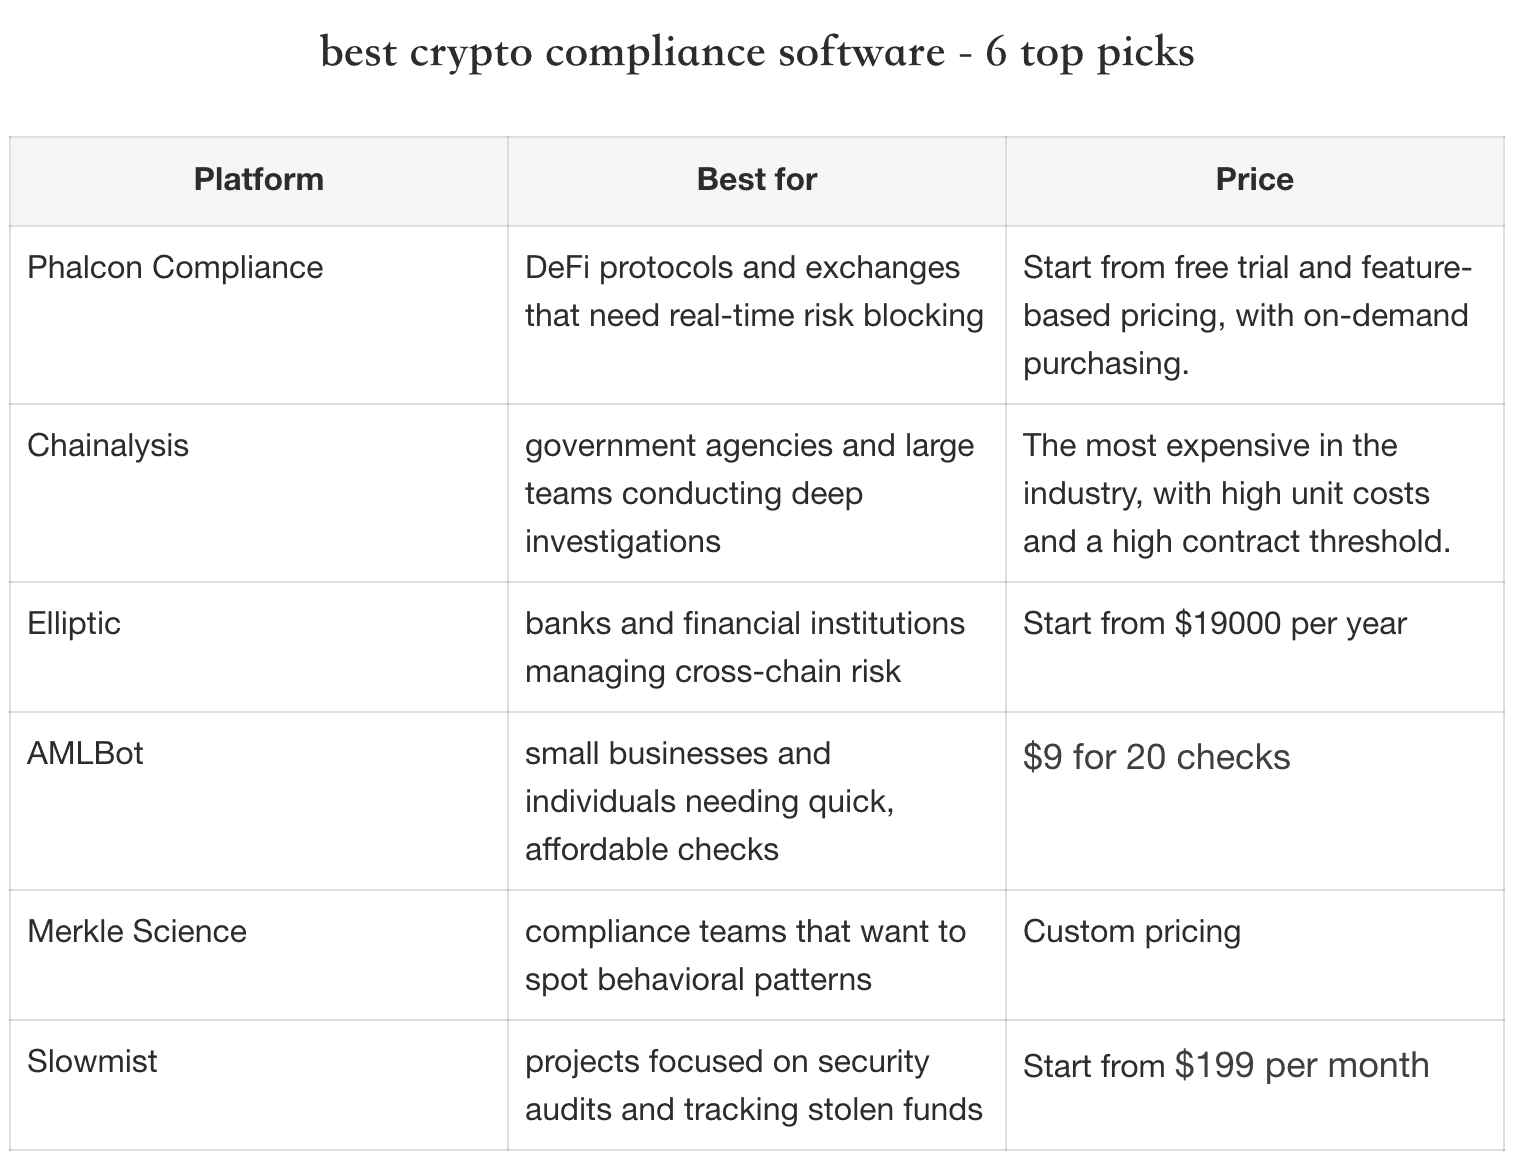Click the $199 per month price
This screenshot has height=1158, width=1516.
(1226, 1066)
